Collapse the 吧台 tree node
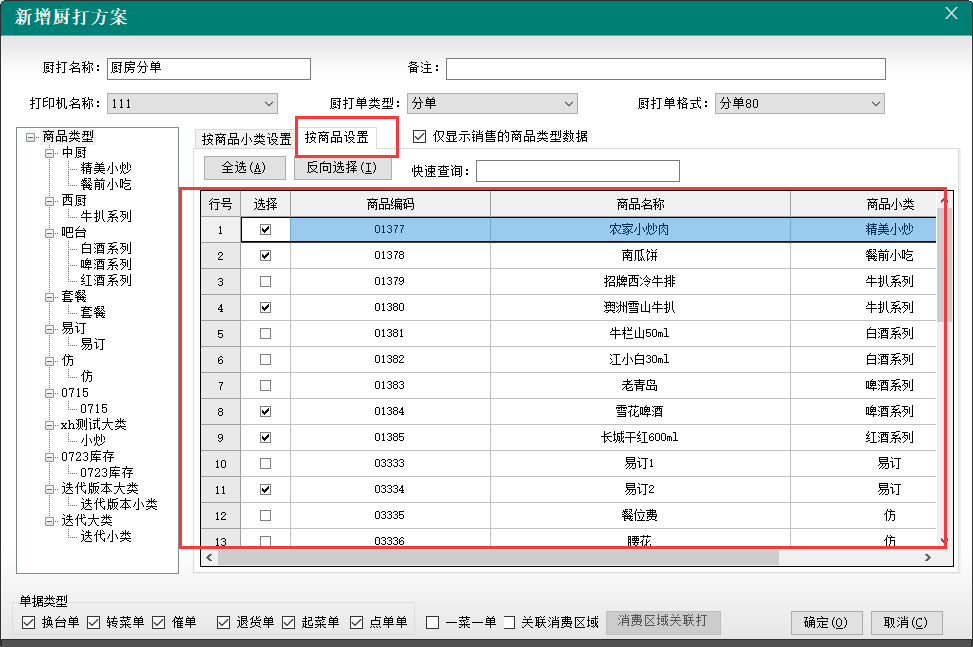Image resolution: width=973 pixels, height=647 pixels. (x=52, y=232)
